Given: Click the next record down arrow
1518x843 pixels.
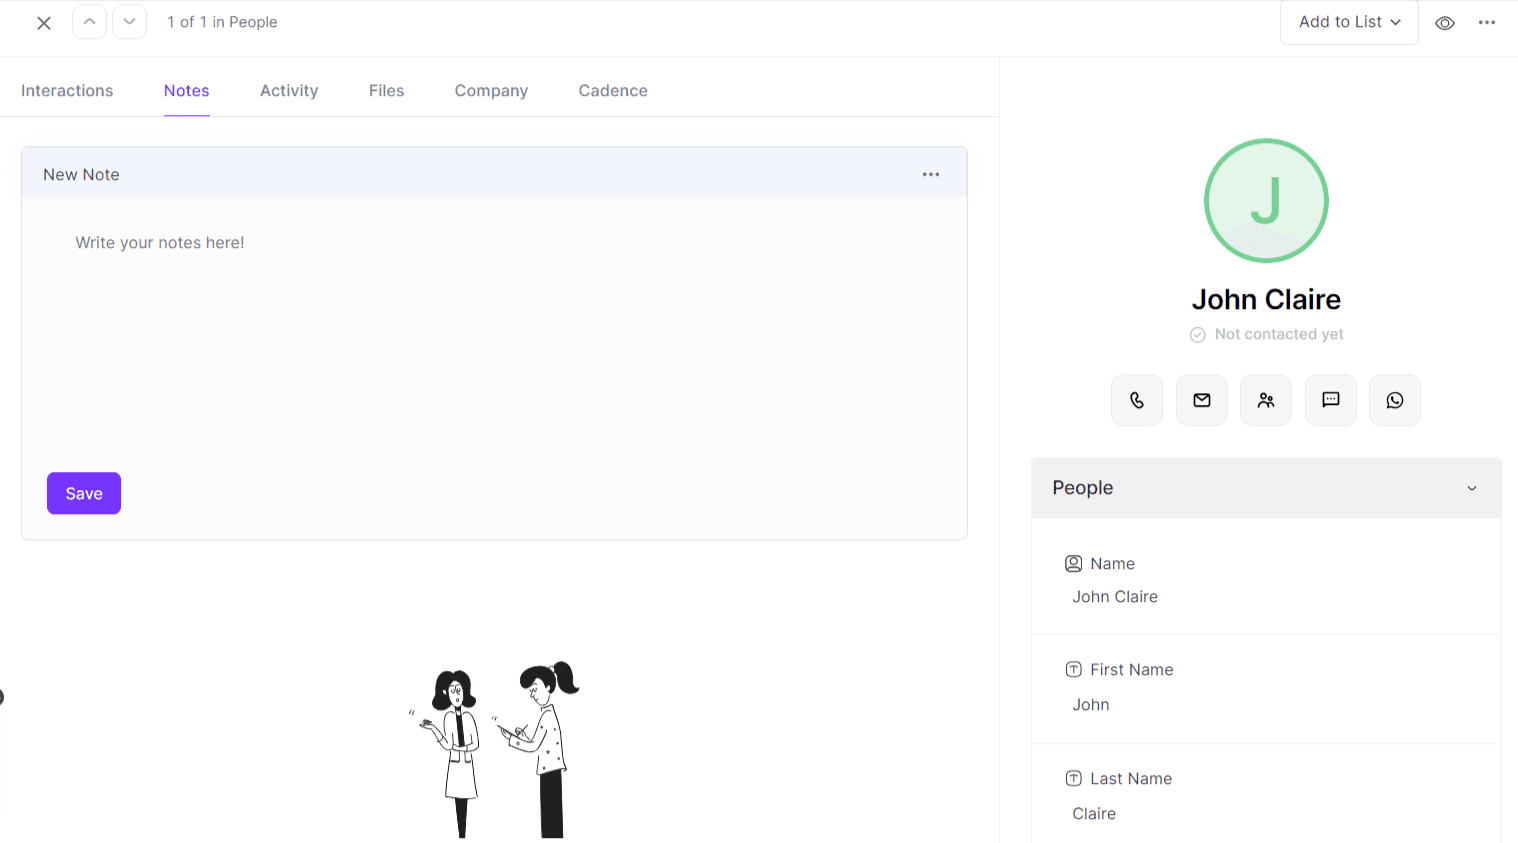Looking at the screenshot, I should pyautogui.click(x=129, y=21).
